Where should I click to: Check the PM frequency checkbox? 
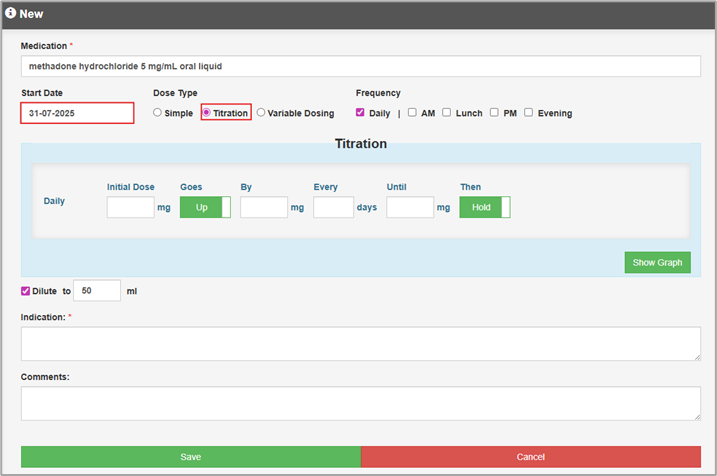494,113
